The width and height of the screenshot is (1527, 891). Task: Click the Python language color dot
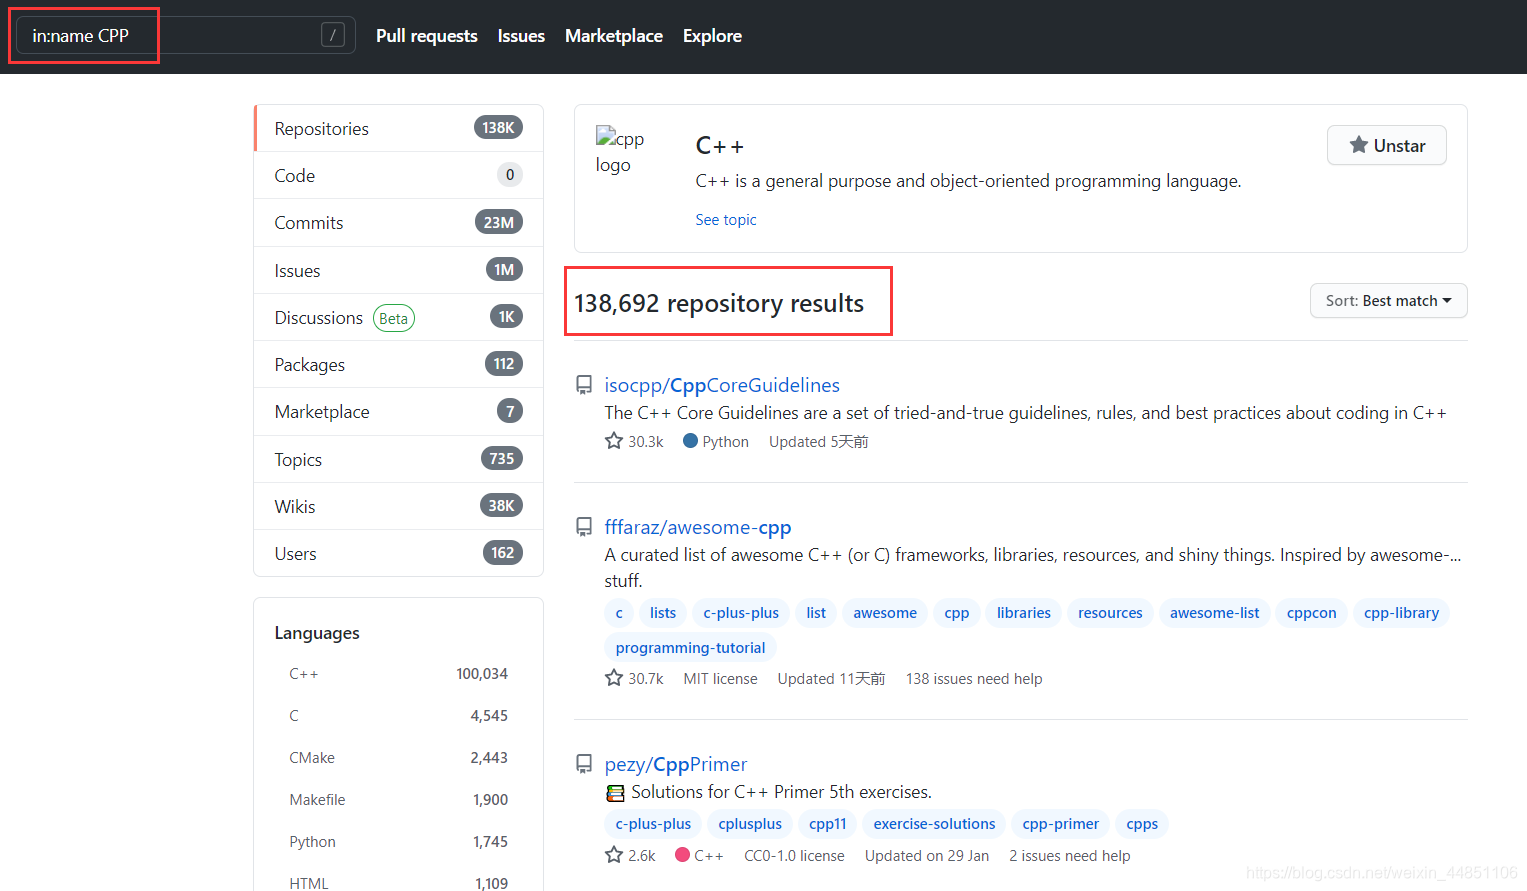click(x=690, y=441)
